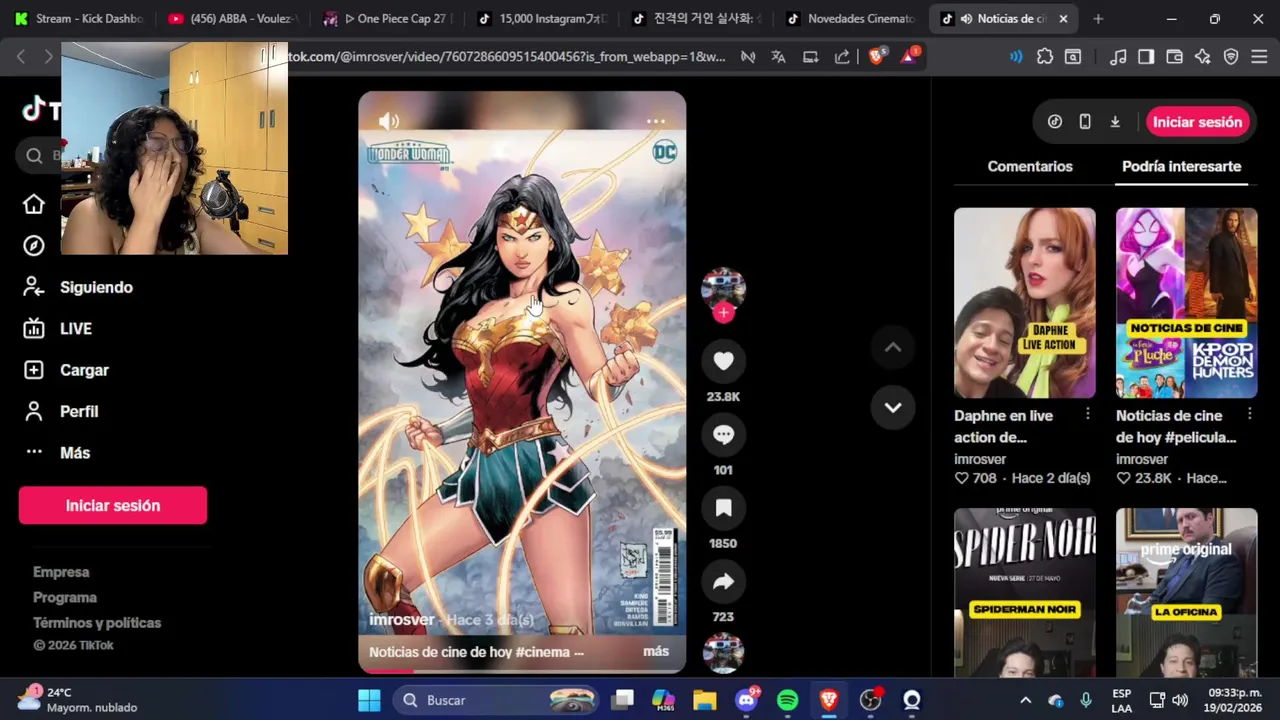Click browser translate page icon
The height and width of the screenshot is (720, 1280).
point(778,57)
